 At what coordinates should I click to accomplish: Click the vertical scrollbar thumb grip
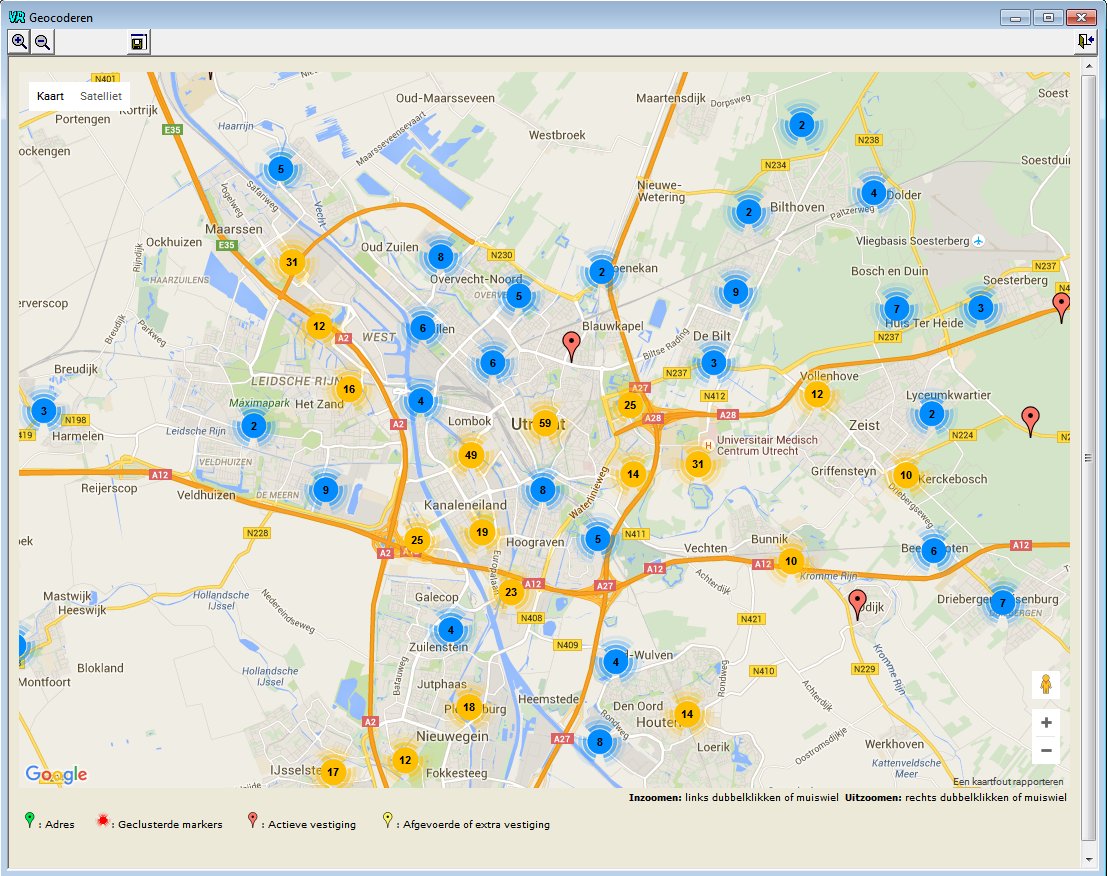[1088, 458]
